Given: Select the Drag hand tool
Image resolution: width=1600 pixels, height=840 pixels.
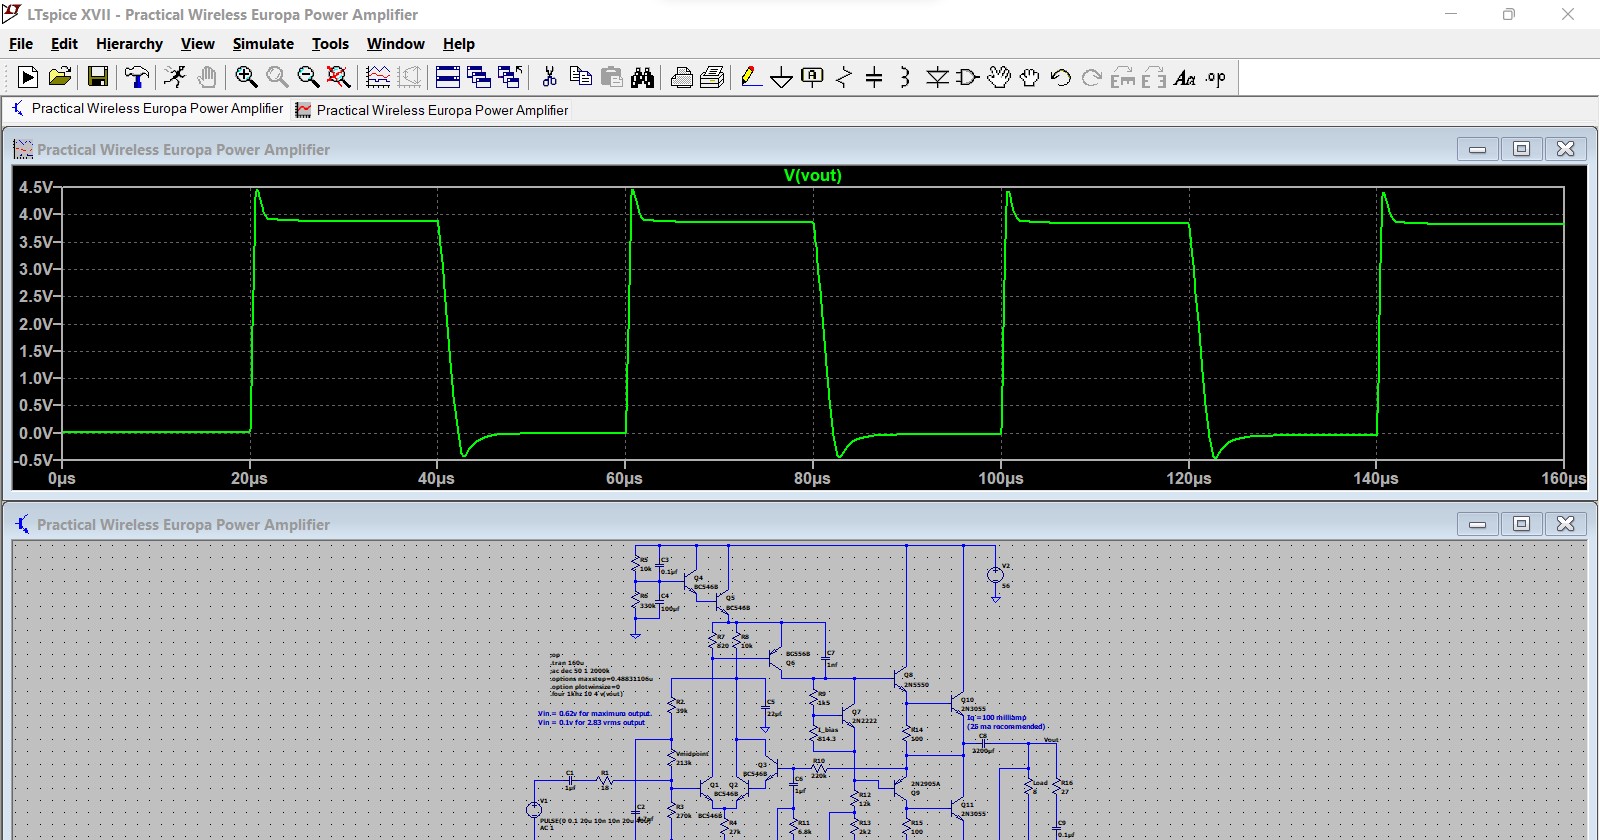Looking at the screenshot, I should (x=1030, y=77).
